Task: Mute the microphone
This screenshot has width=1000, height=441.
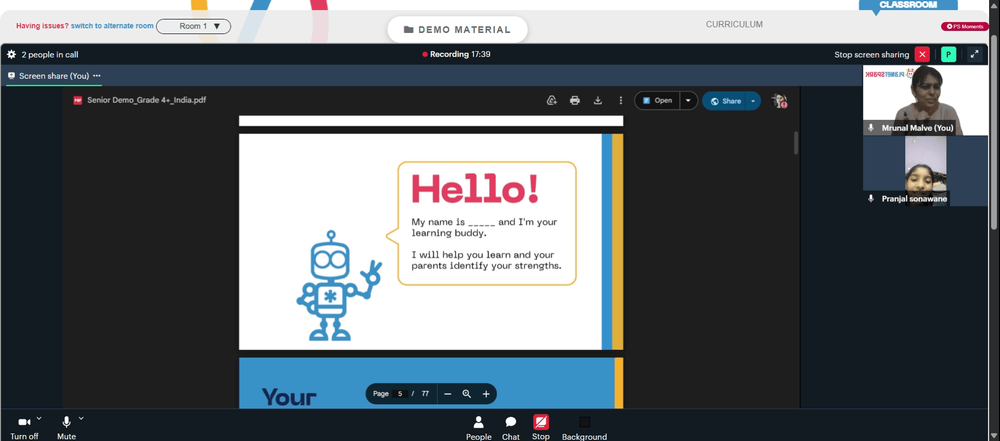Action: [66, 427]
